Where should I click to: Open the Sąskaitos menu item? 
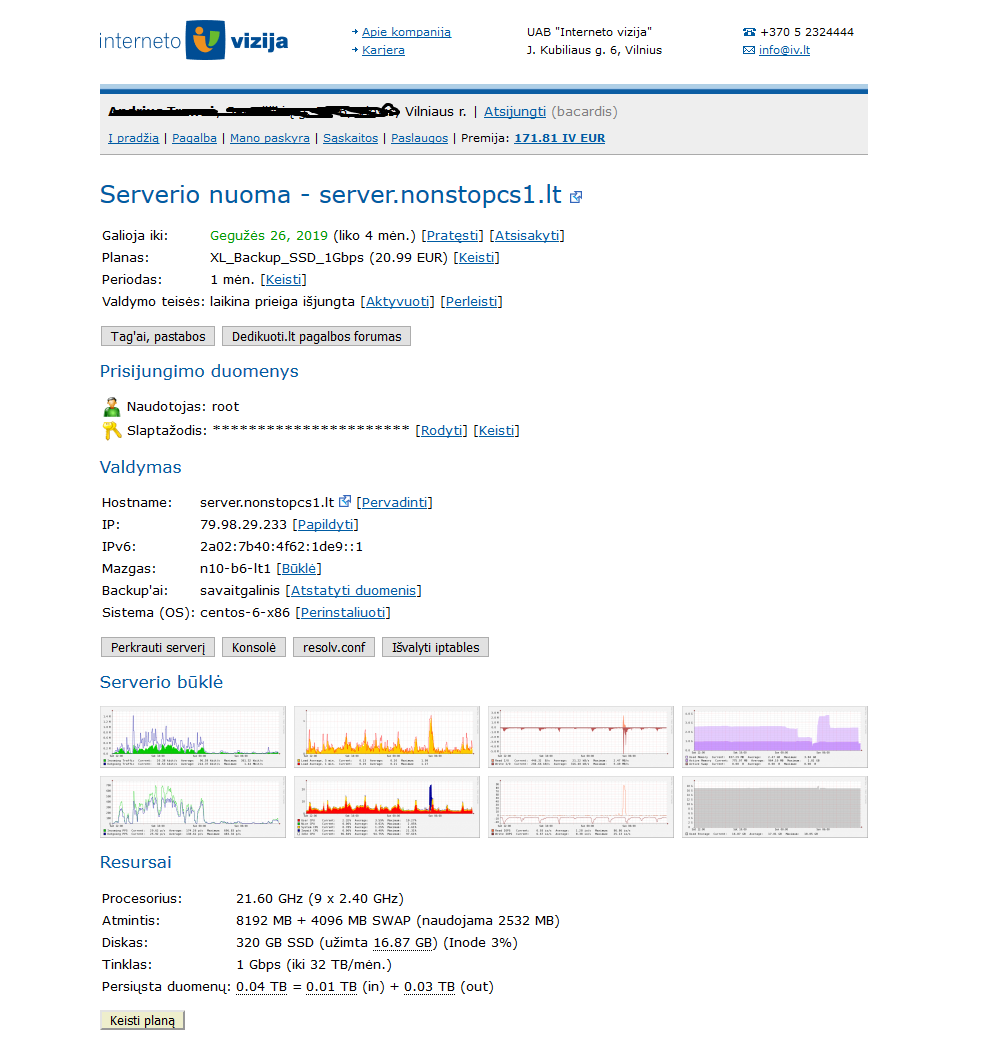350,138
